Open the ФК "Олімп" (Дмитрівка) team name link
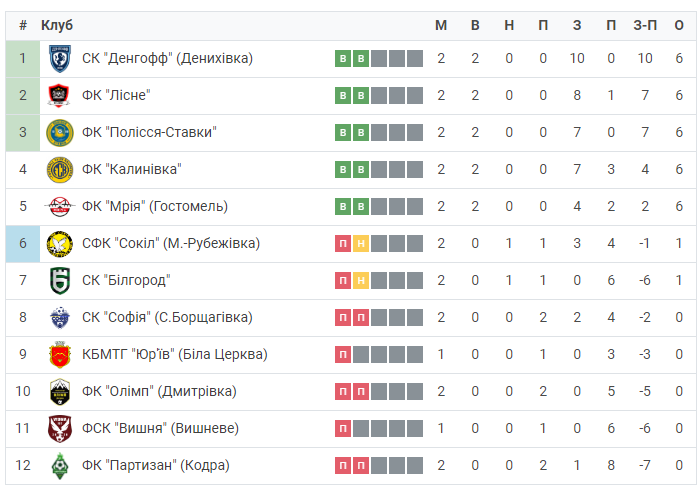 click(x=159, y=392)
